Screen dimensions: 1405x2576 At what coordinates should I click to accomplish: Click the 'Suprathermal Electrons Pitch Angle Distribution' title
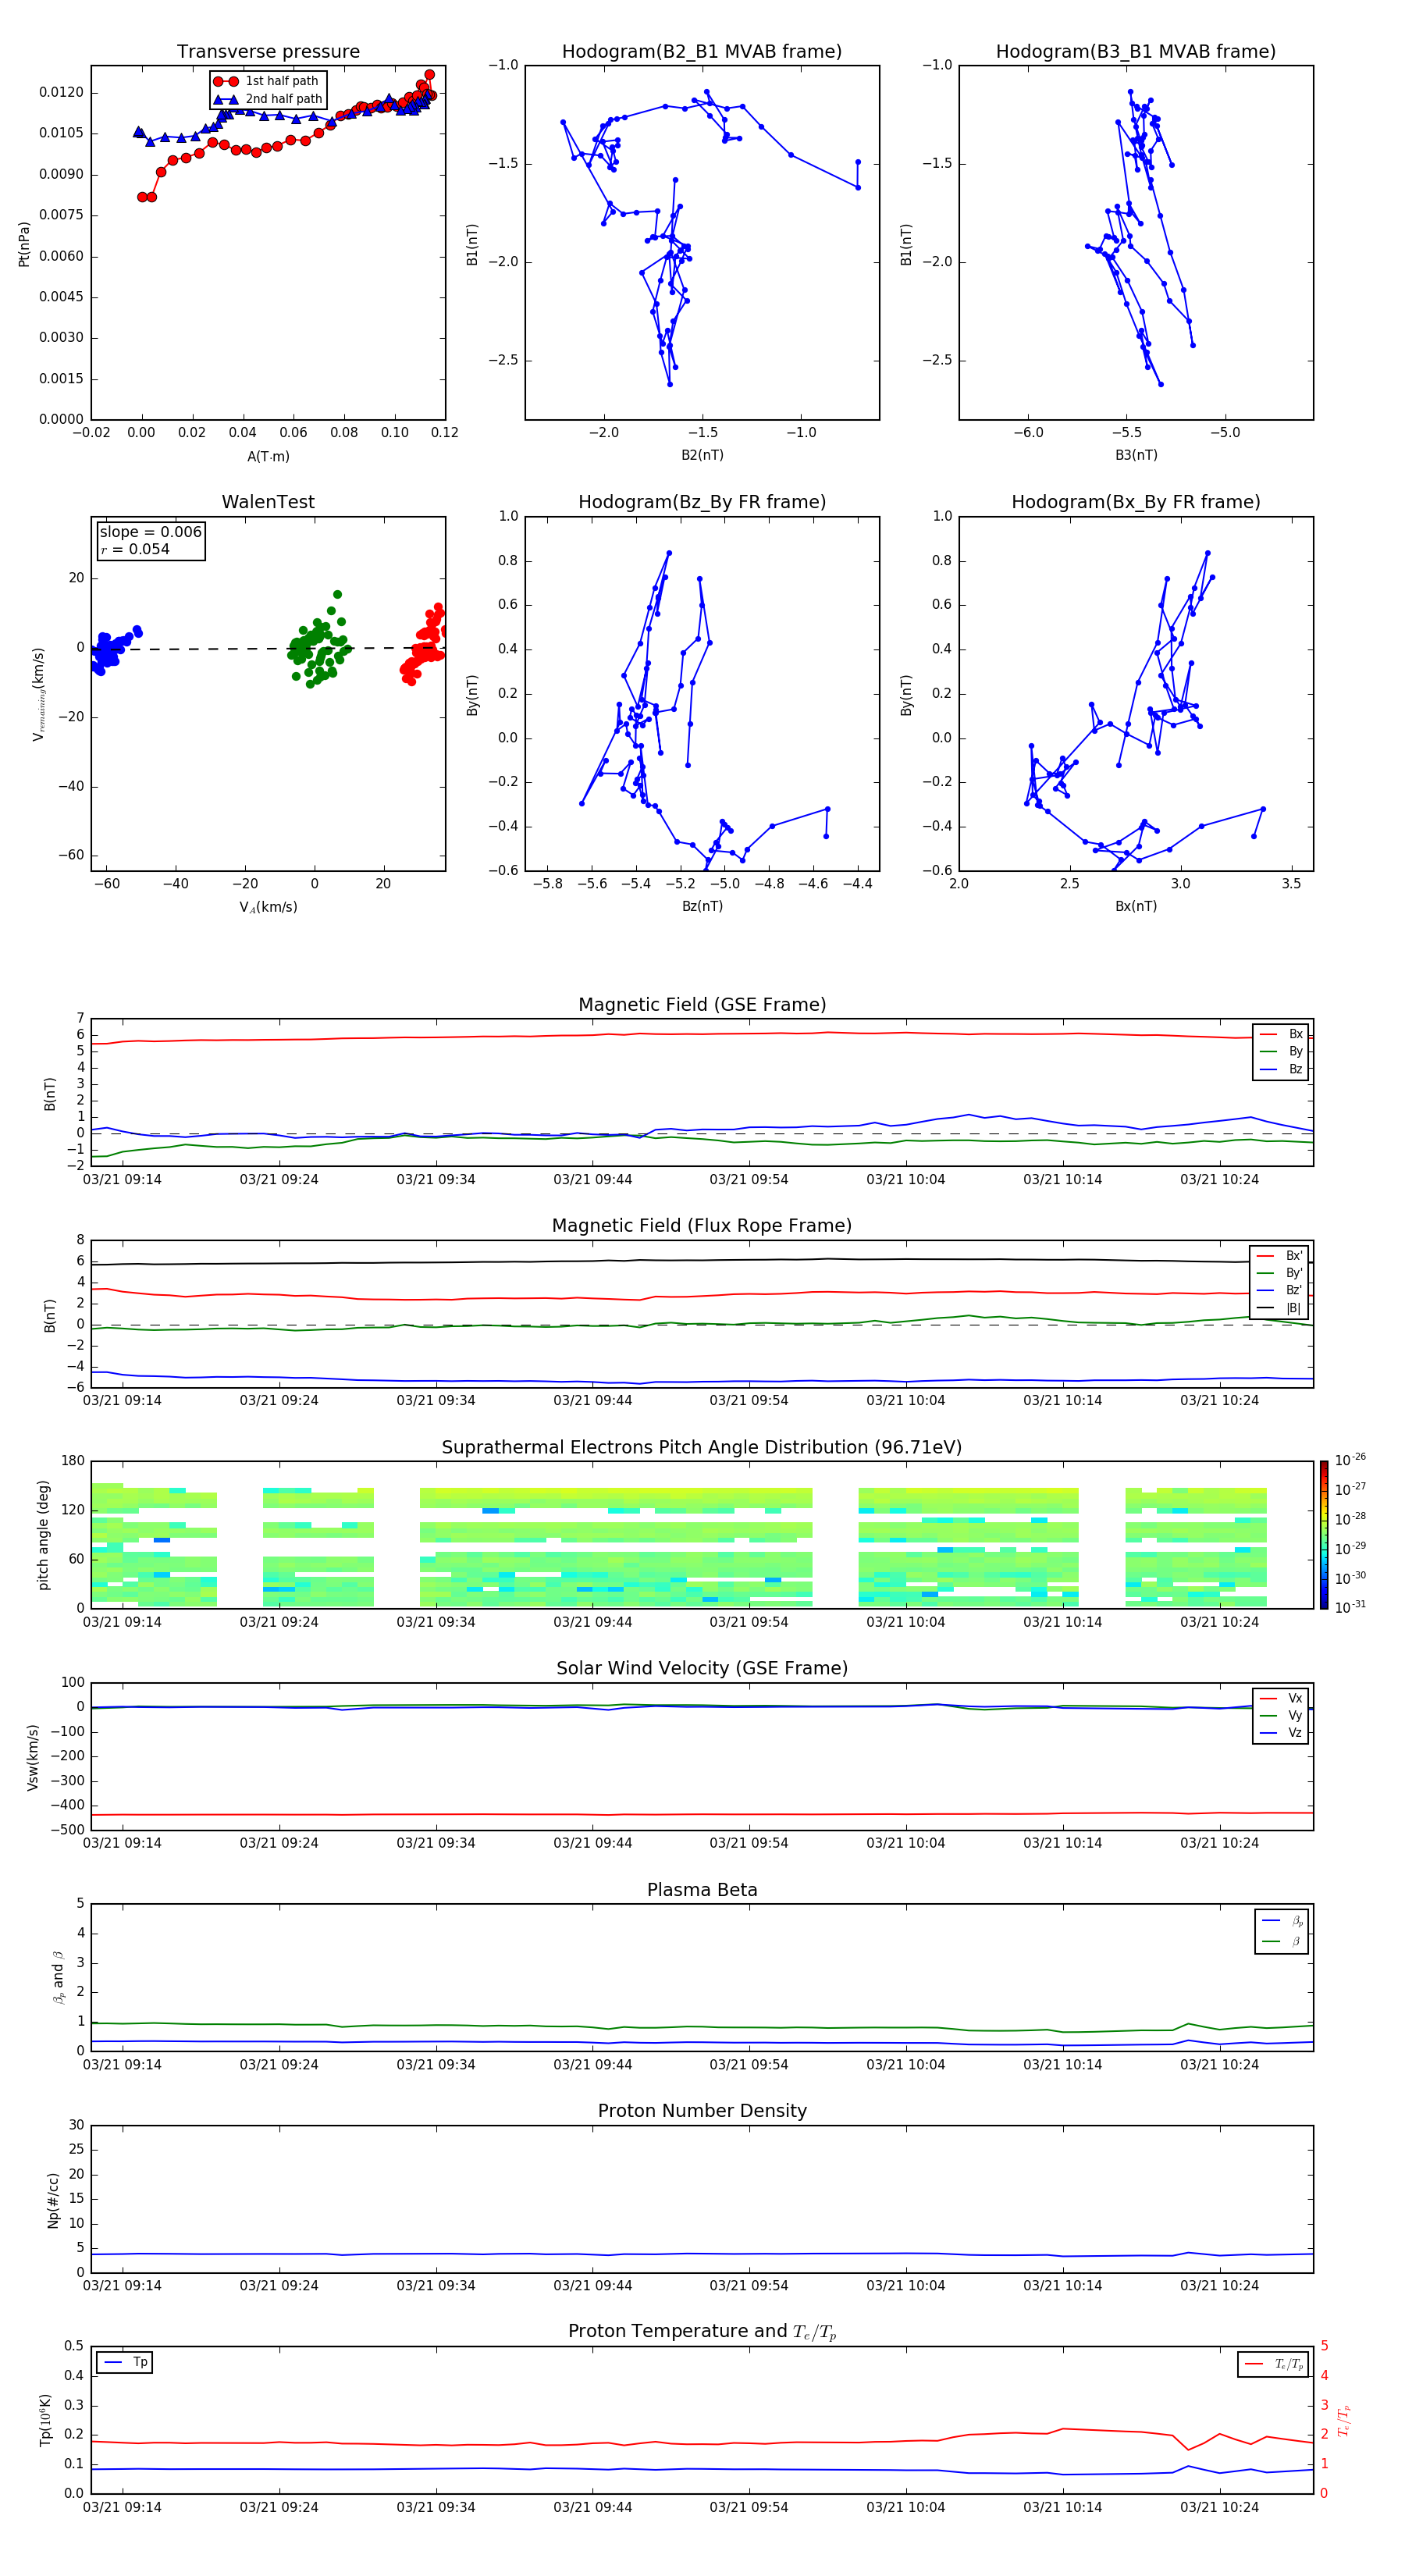pyautogui.click(x=702, y=1448)
